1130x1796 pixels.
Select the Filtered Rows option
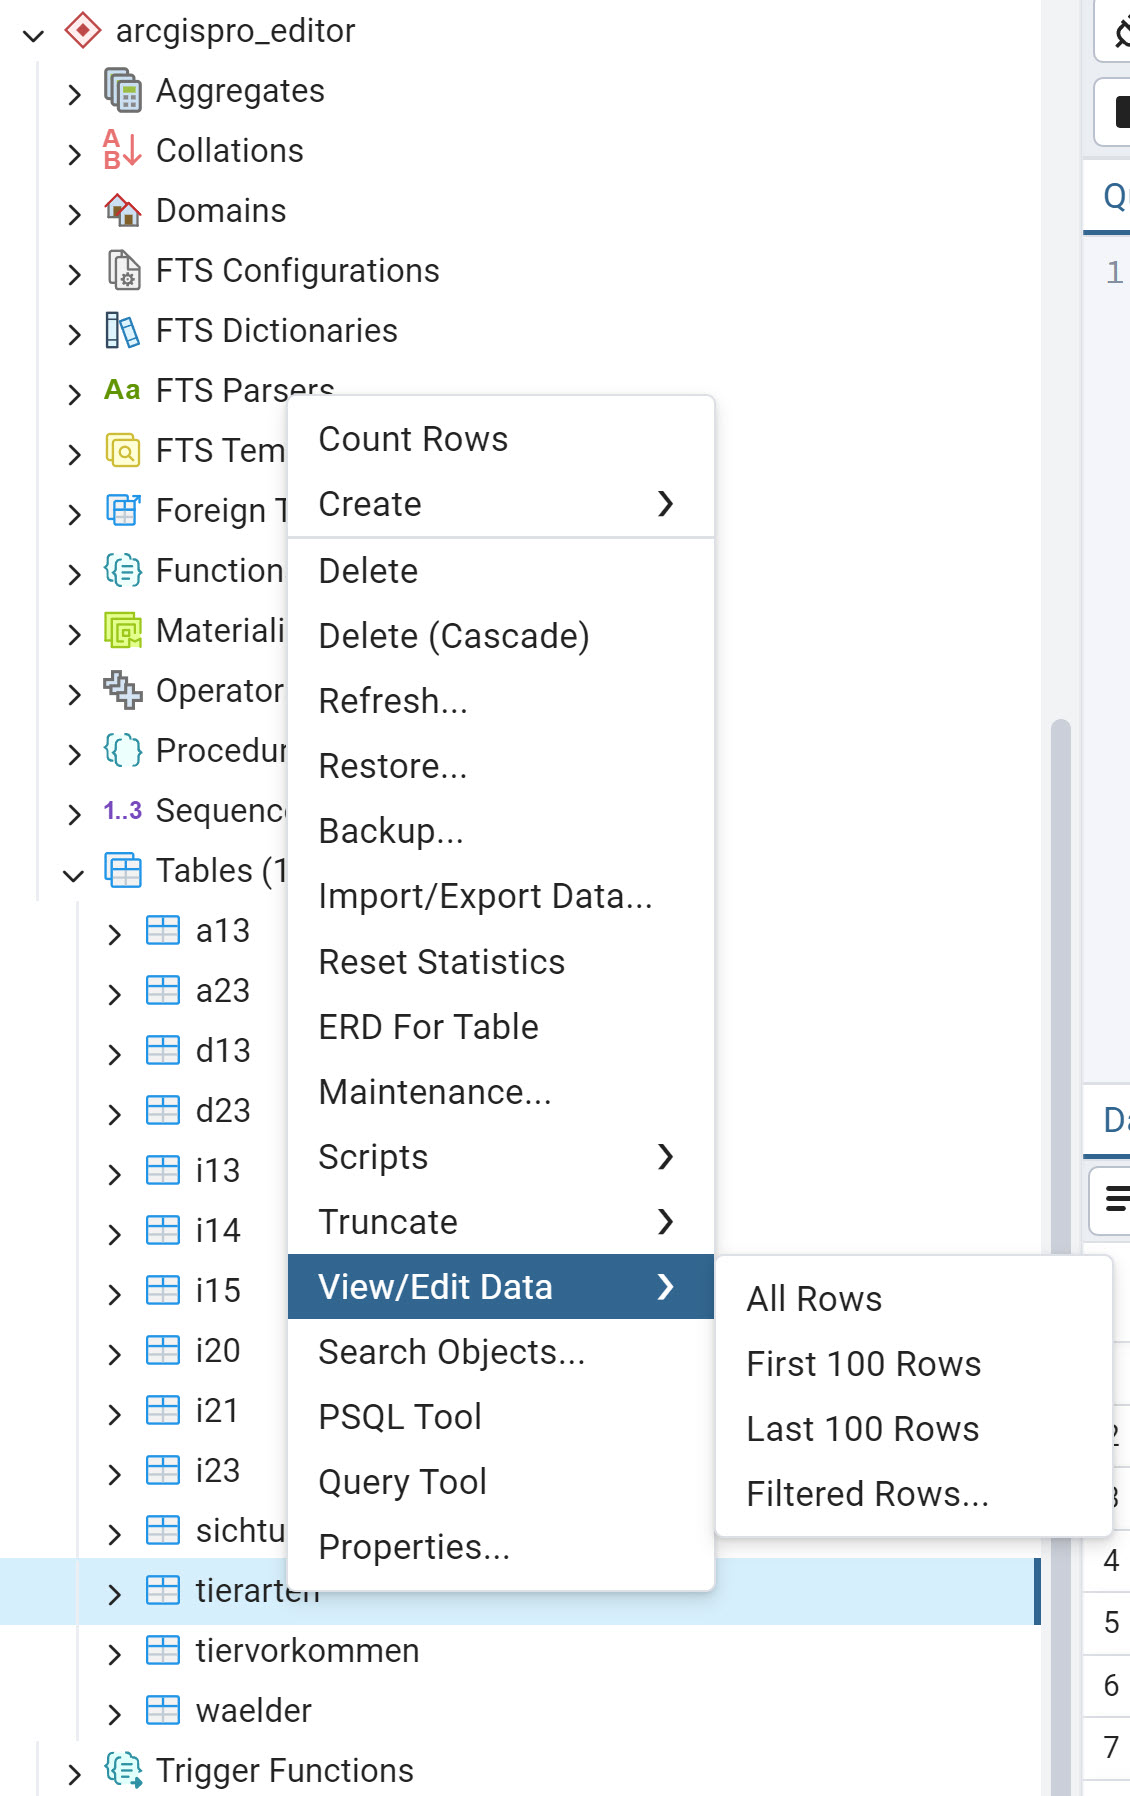[x=867, y=1494]
